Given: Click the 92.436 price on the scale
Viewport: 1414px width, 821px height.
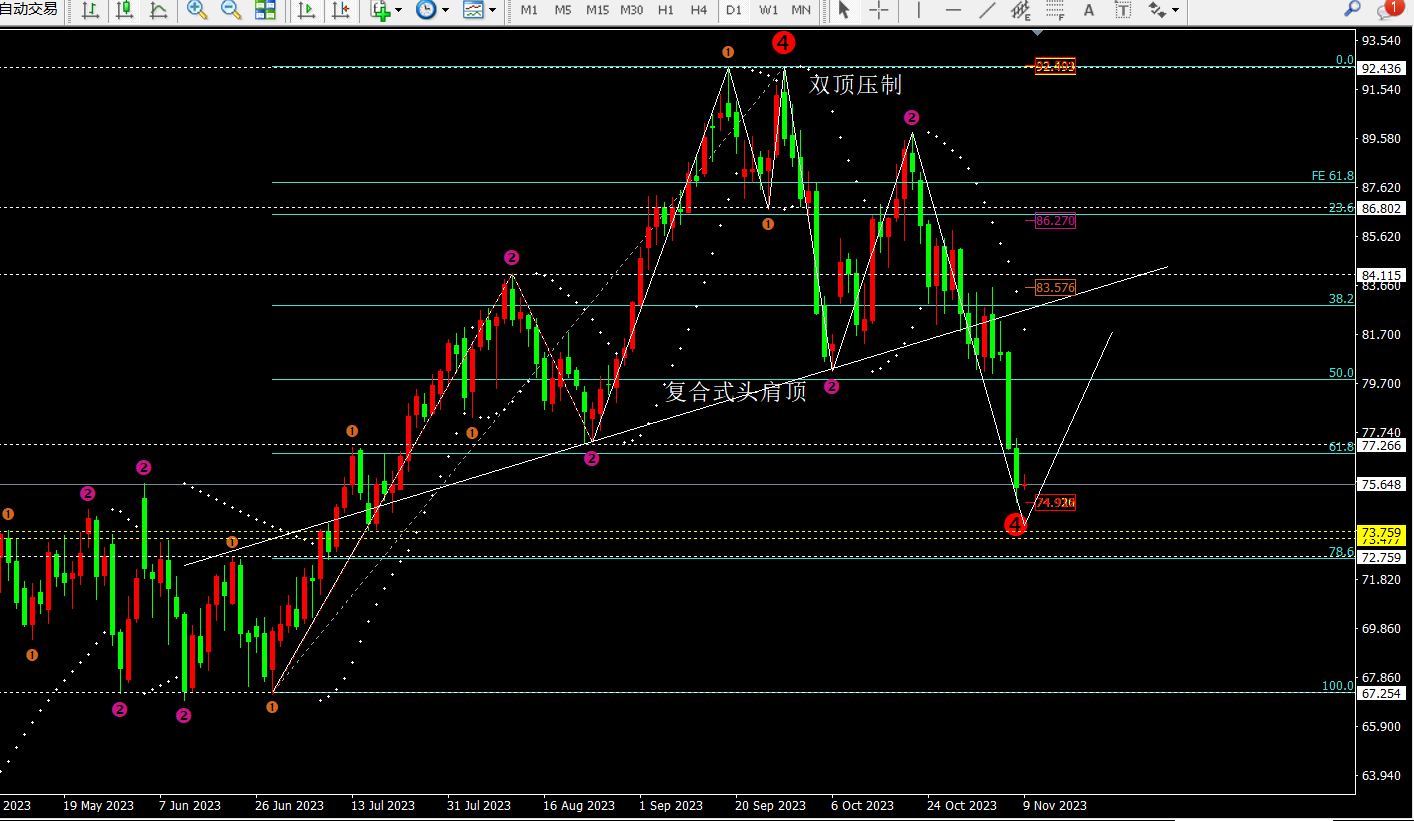Looking at the screenshot, I should point(1381,68).
